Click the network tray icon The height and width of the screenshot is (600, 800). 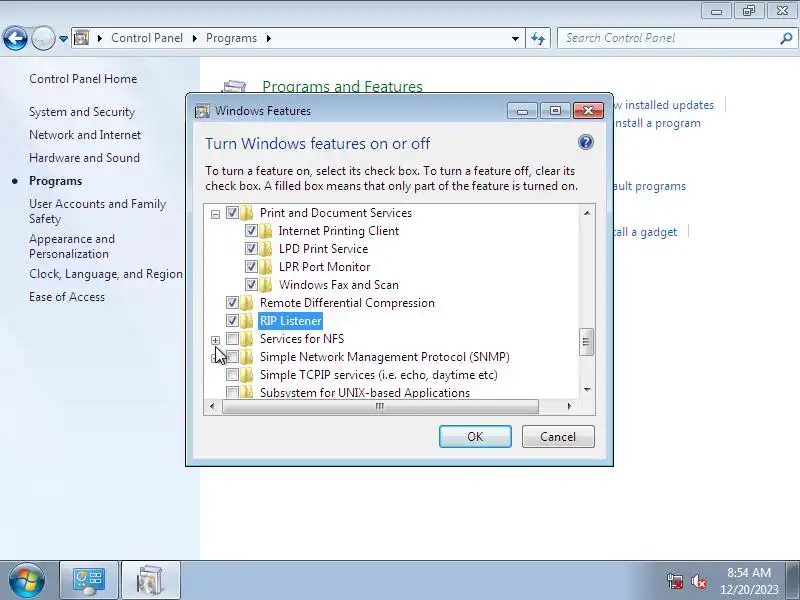click(675, 581)
